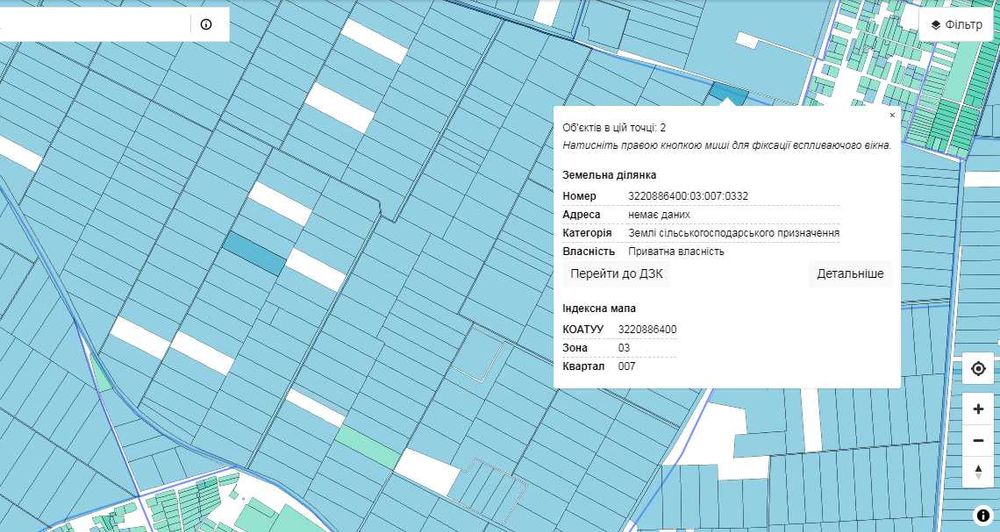Screen dimensions: 1000x532
Task: Open the Фільтр layers filter
Action: (956, 25)
